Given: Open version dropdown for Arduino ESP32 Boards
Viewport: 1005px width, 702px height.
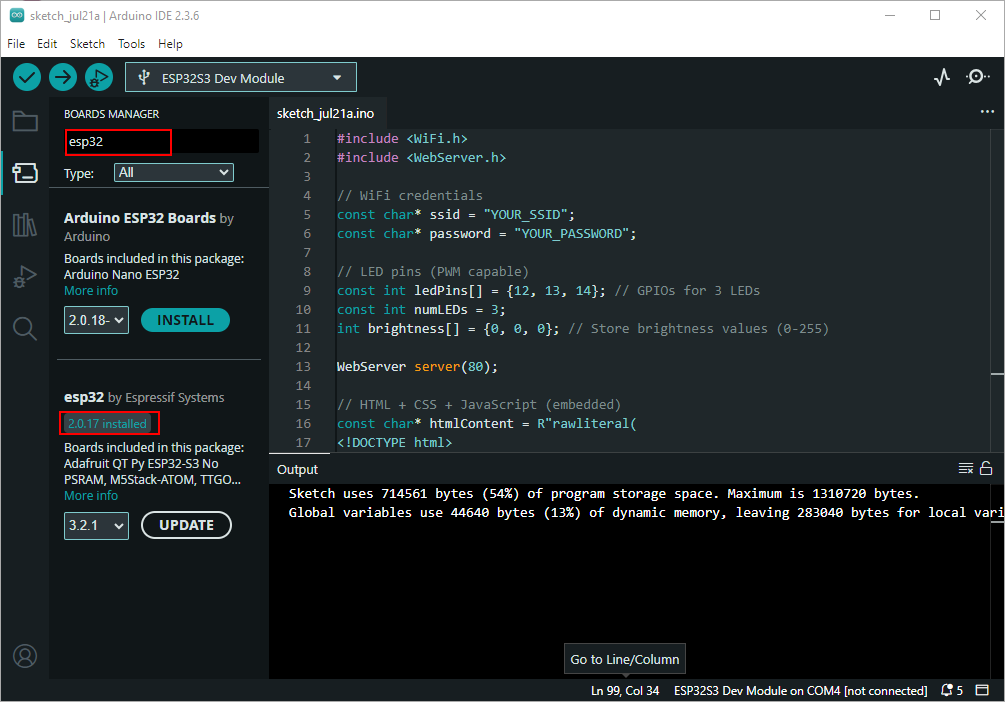Looking at the screenshot, I should pyautogui.click(x=96, y=320).
